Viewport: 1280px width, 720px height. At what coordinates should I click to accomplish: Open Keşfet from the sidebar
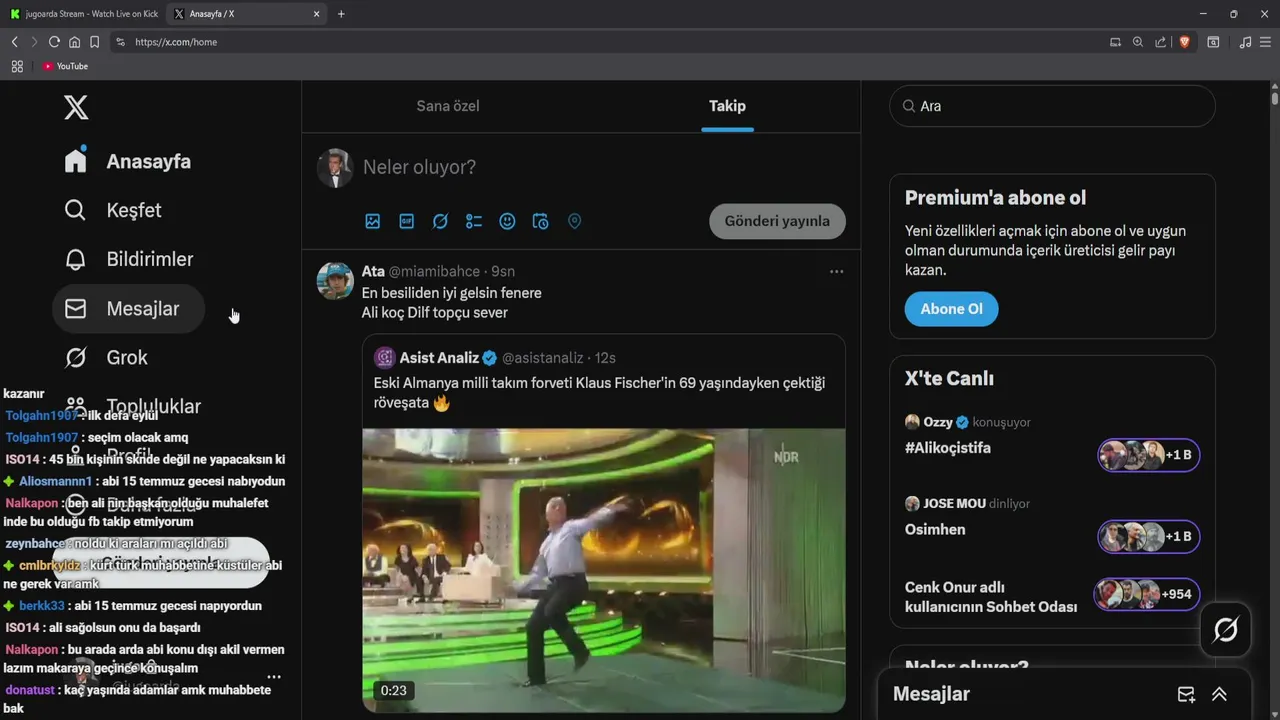tap(113, 210)
